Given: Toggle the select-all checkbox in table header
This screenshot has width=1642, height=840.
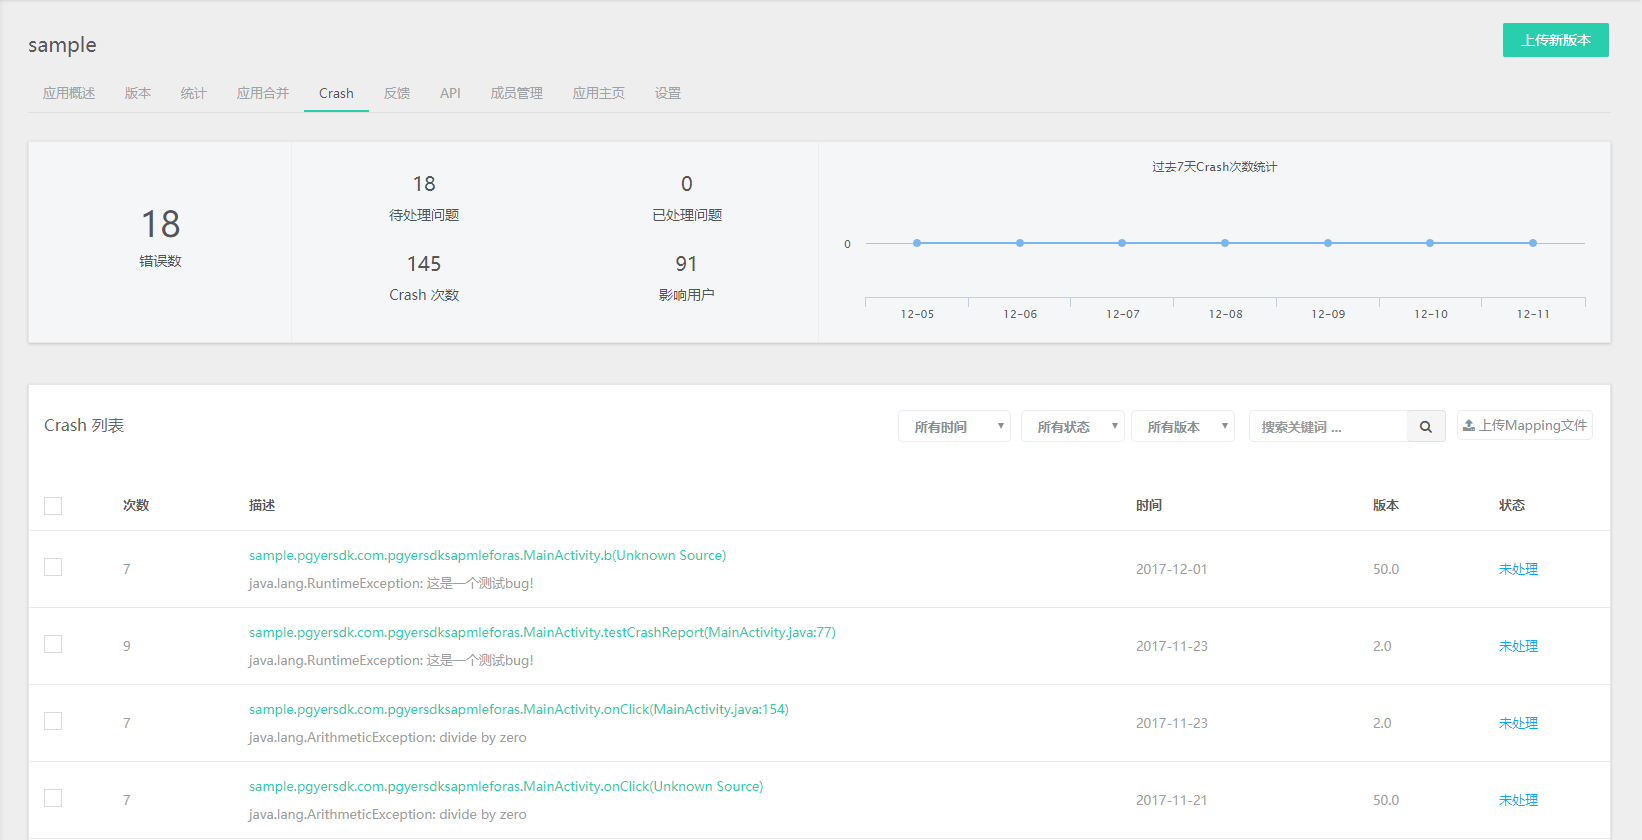Looking at the screenshot, I should click(53, 506).
